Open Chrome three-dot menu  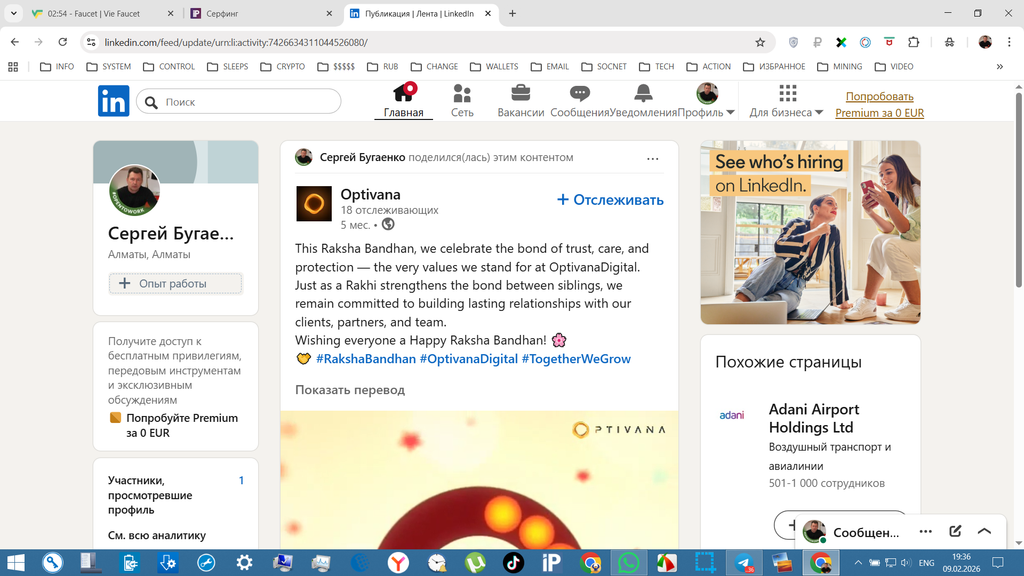[x=1009, y=42]
